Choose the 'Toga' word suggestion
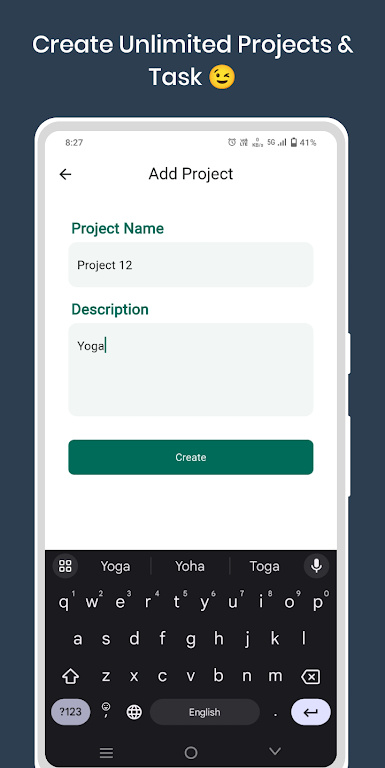Image resolution: width=385 pixels, height=768 pixels. [x=265, y=566]
